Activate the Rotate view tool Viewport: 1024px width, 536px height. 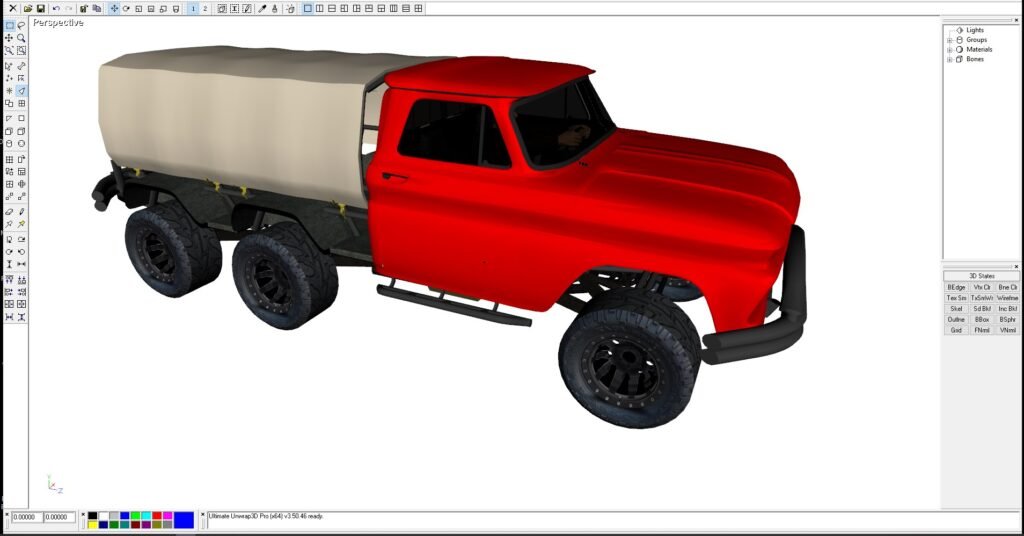click(126, 8)
